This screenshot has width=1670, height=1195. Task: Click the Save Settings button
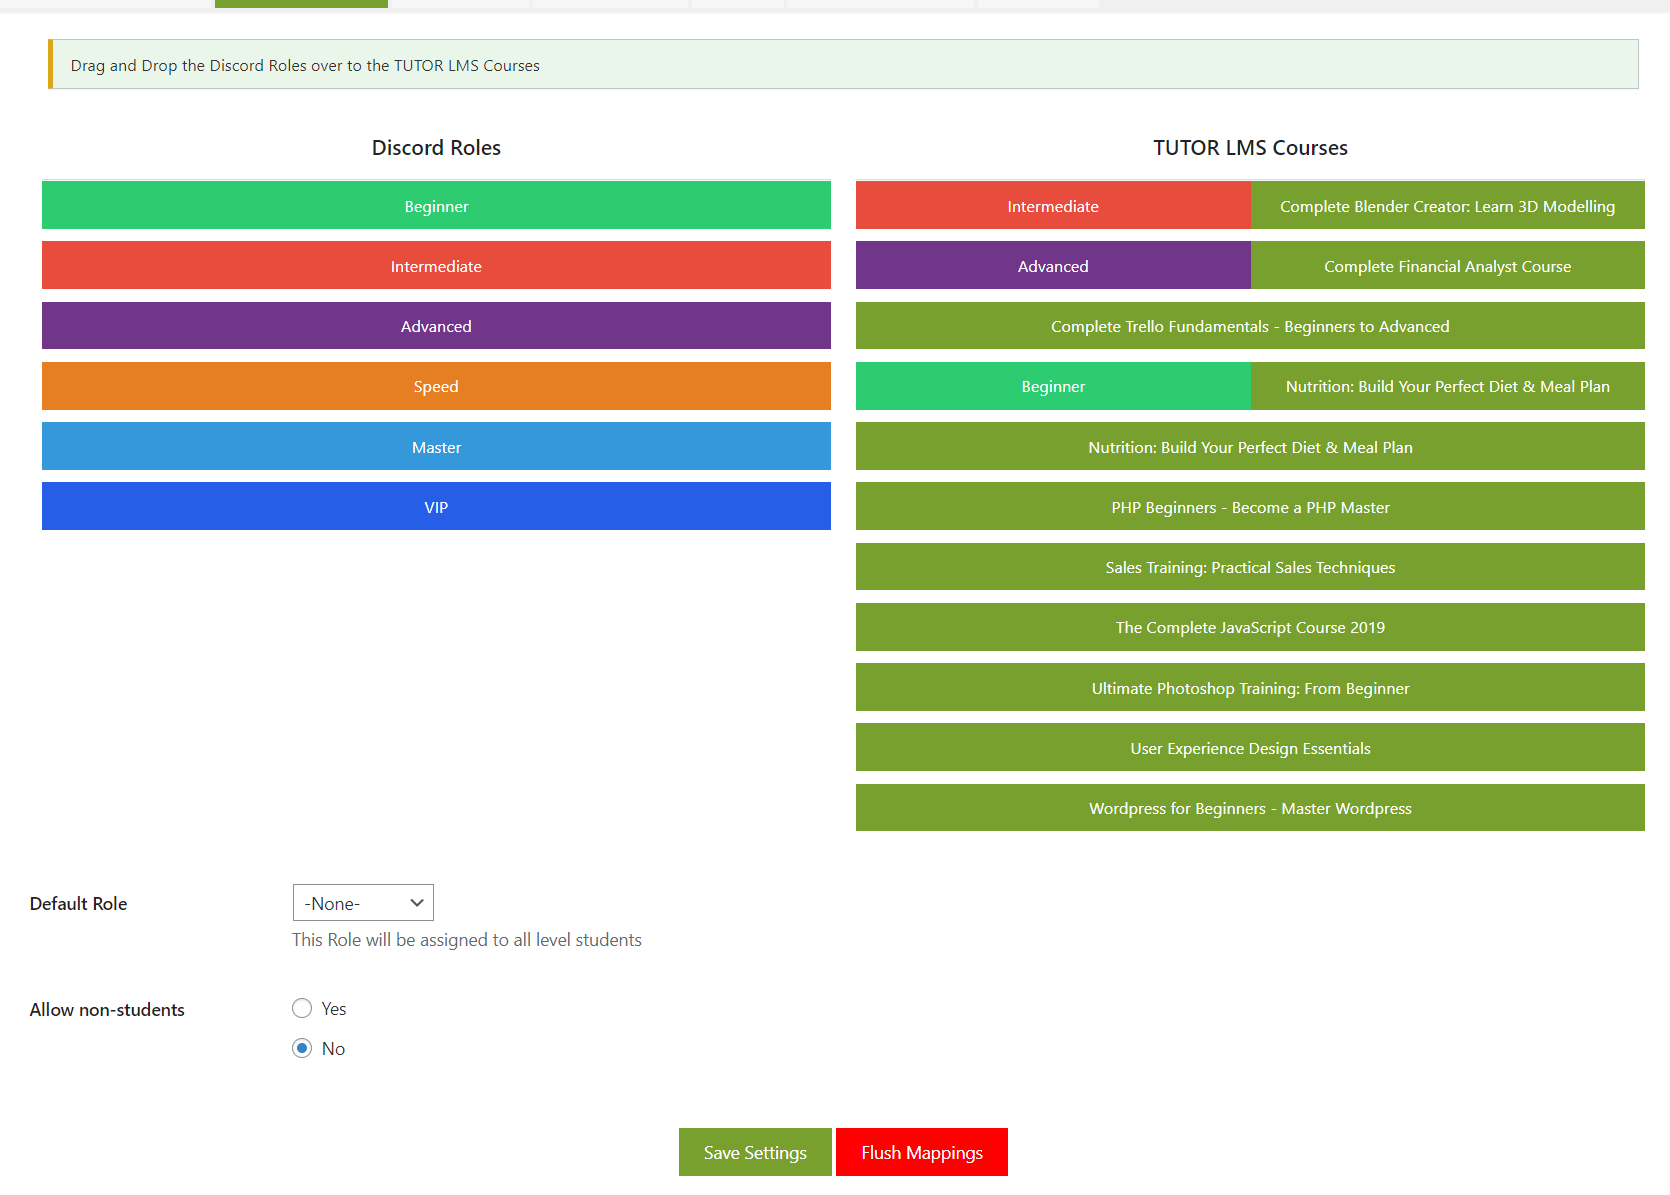tap(755, 1152)
